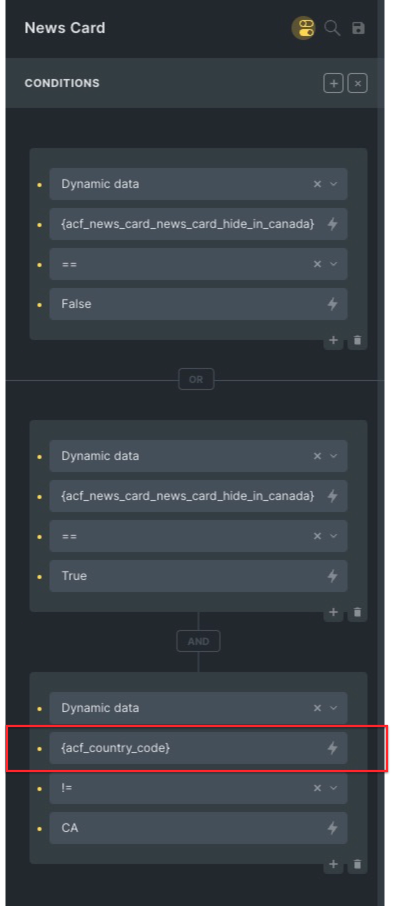Toggle the AND relation connector
The image size is (394, 906).
pos(198,641)
